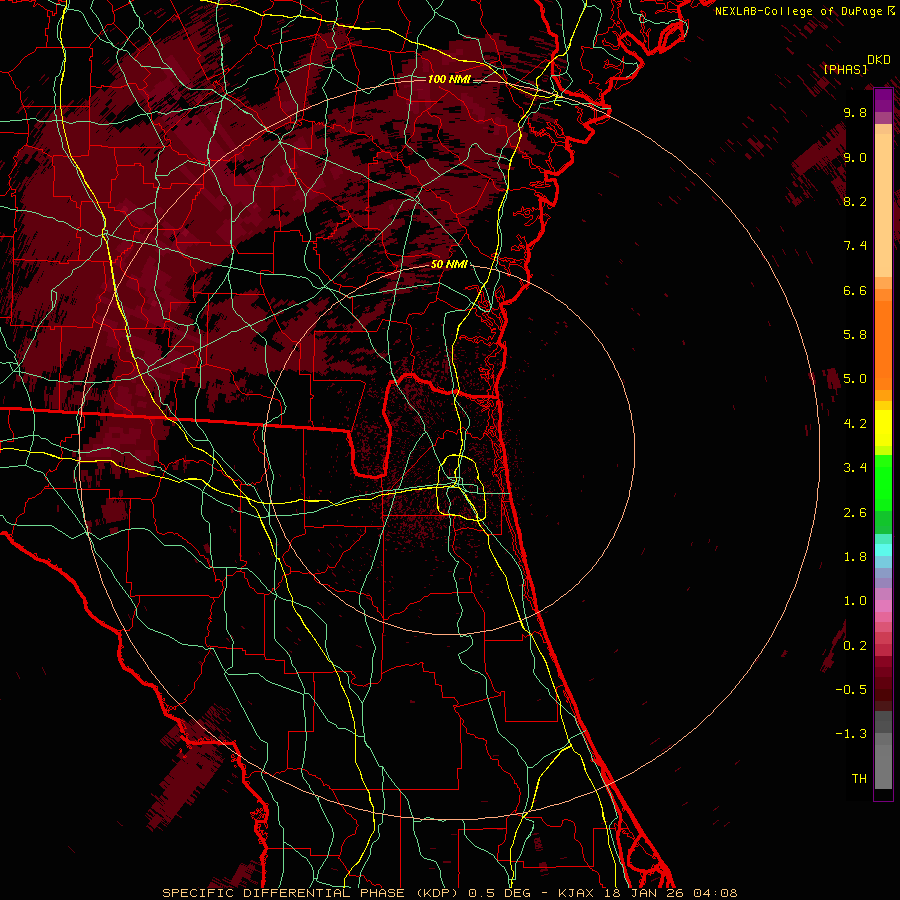Click the 1.0 scale label
Viewport: 900px width, 900px height.
(855, 601)
